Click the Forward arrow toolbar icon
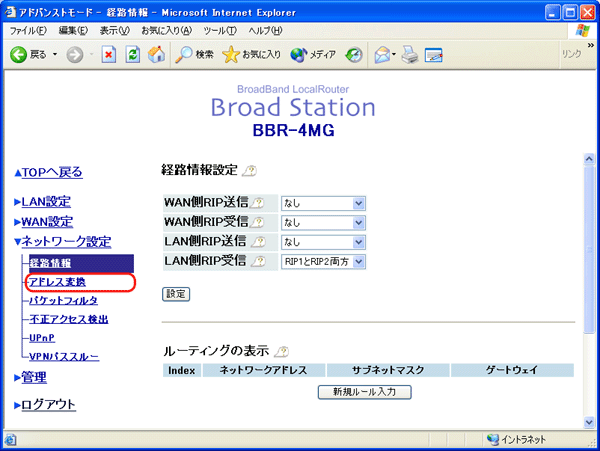Viewport: 600px width, 451px height. click(75, 55)
